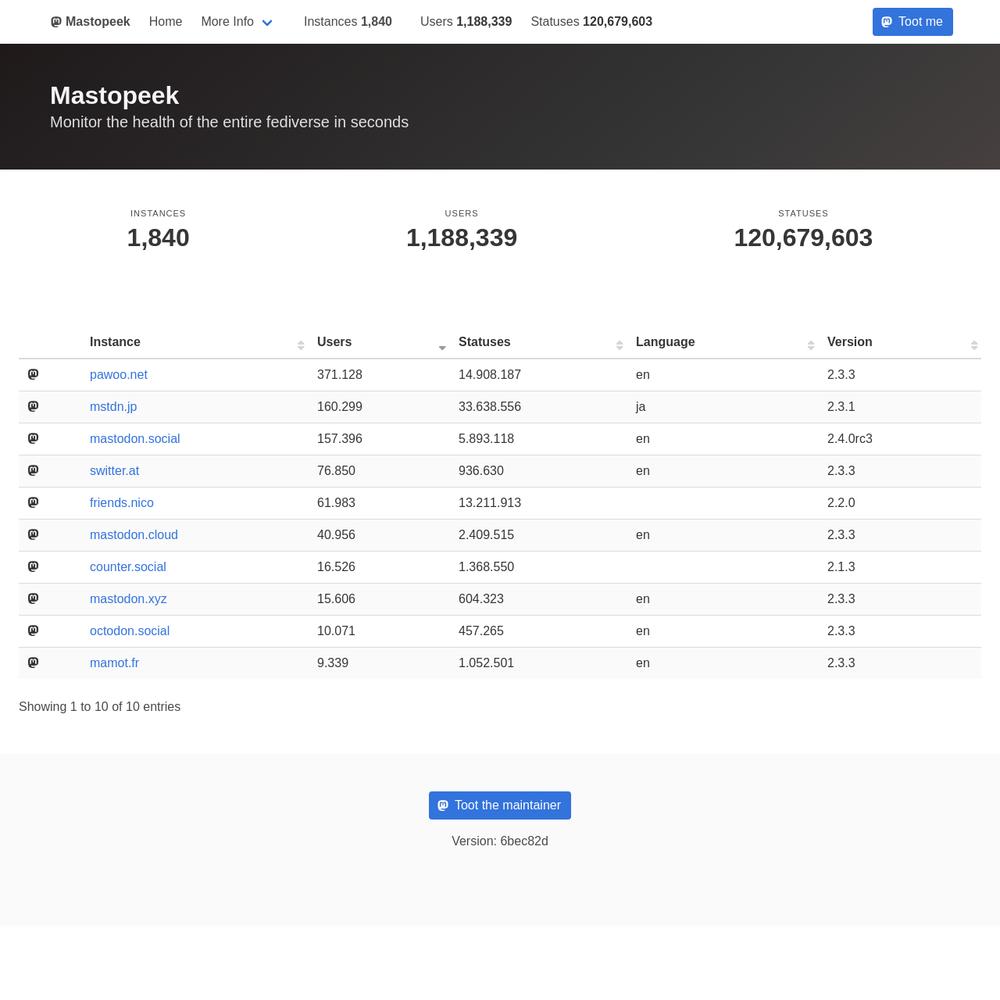
Task: Open the pawoo.net instance link
Action: click(119, 374)
